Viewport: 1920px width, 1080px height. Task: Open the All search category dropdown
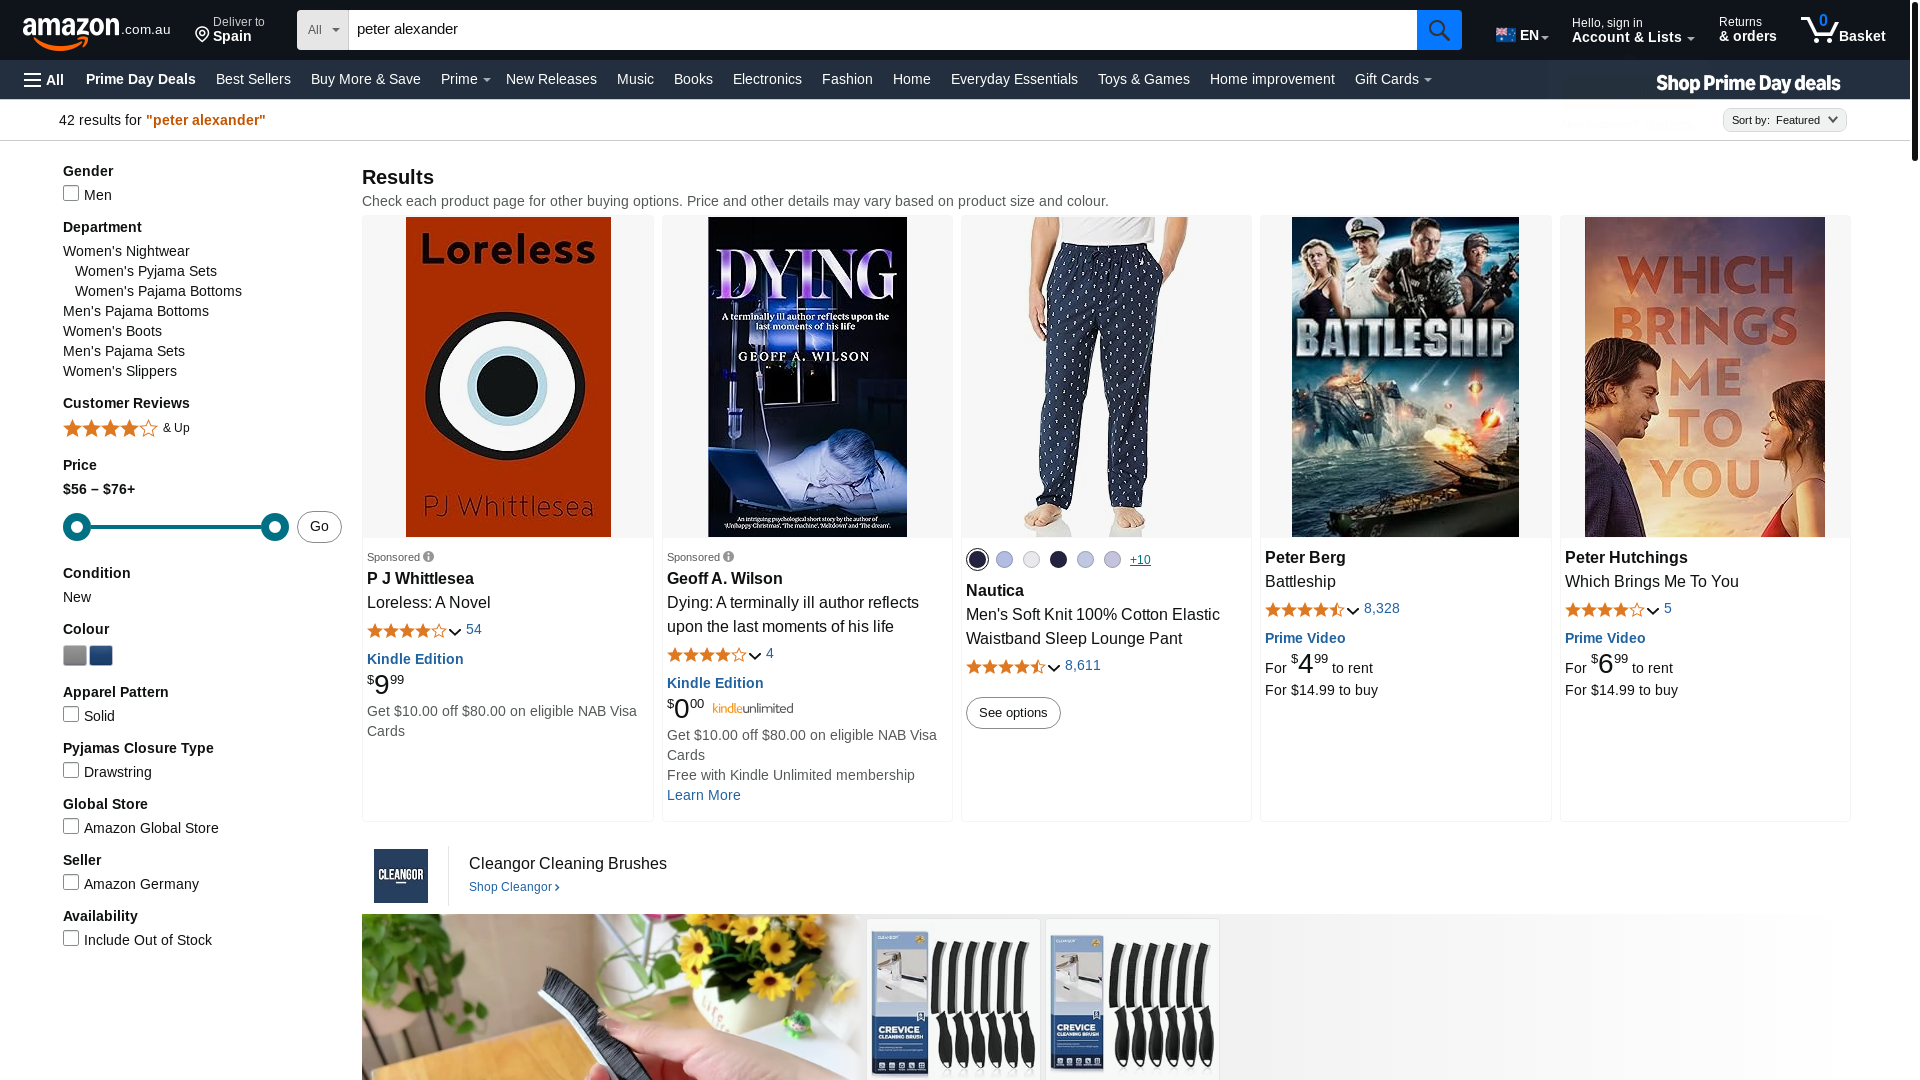[x=323, y=30]
